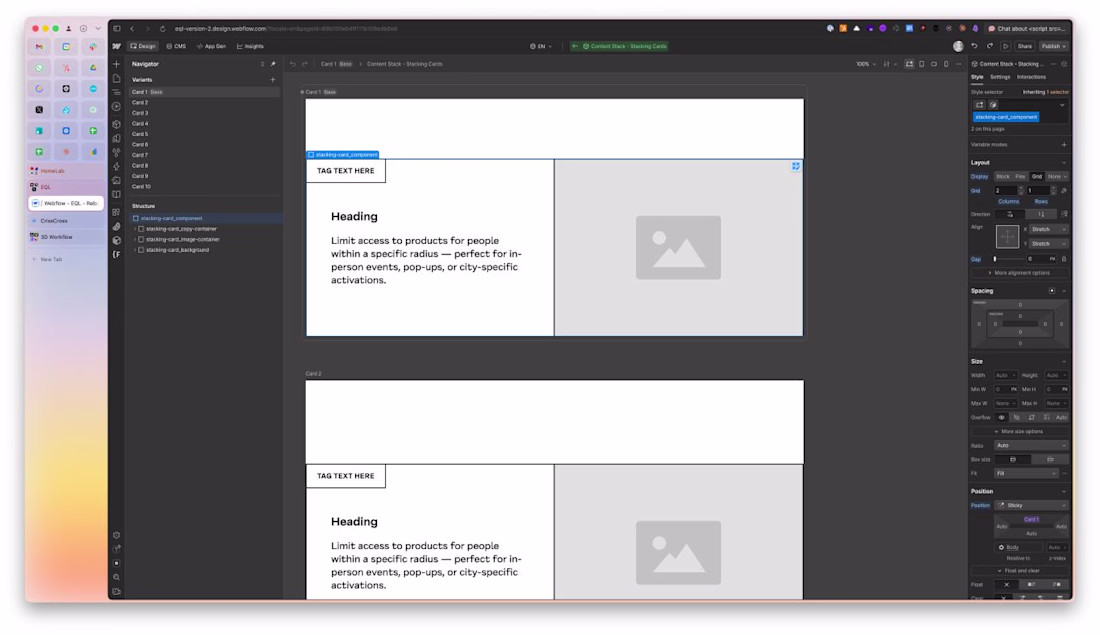This screenshot has width=1100, height=635.
Task: Open the Components cube icon
Action: pyautogui.click(x=116, y=124)
